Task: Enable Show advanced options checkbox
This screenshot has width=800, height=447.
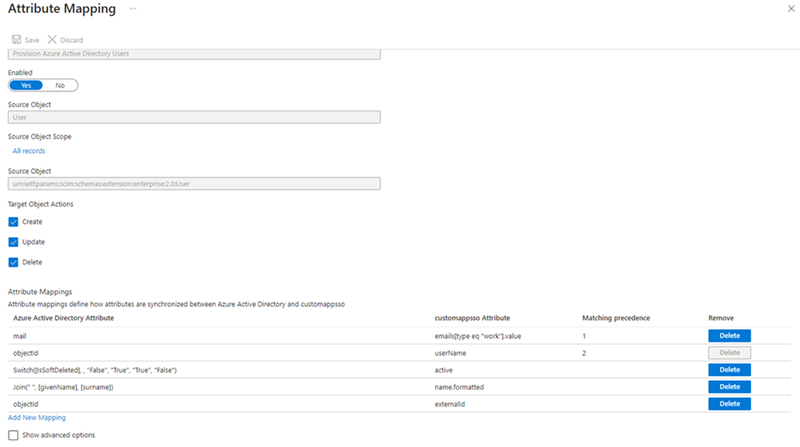Action: [x=14, y=435]
